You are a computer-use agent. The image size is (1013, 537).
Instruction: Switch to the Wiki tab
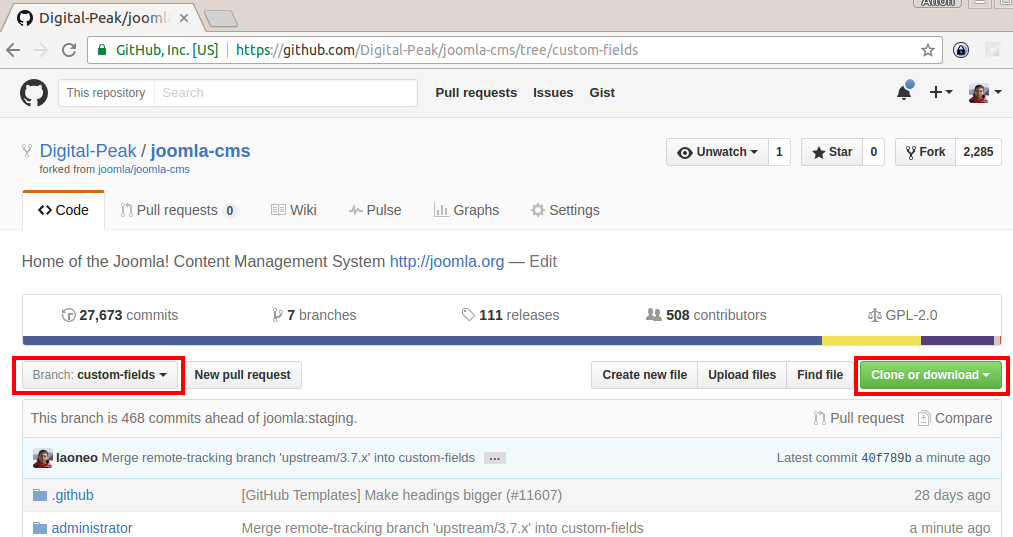(293, 210)
